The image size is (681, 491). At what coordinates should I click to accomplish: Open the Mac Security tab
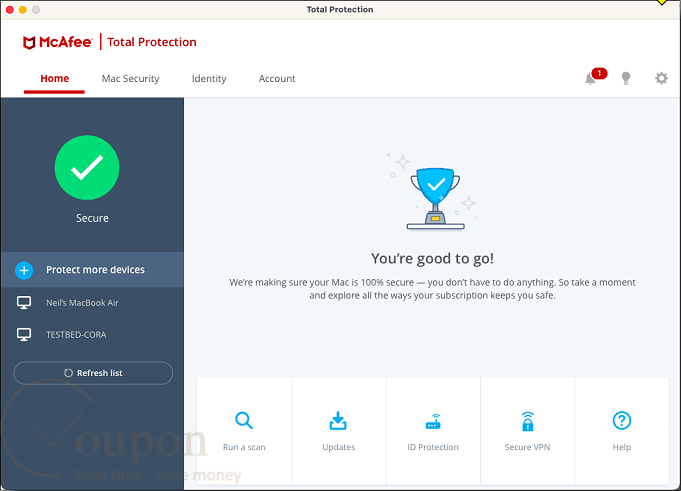[x=130, y=79]
